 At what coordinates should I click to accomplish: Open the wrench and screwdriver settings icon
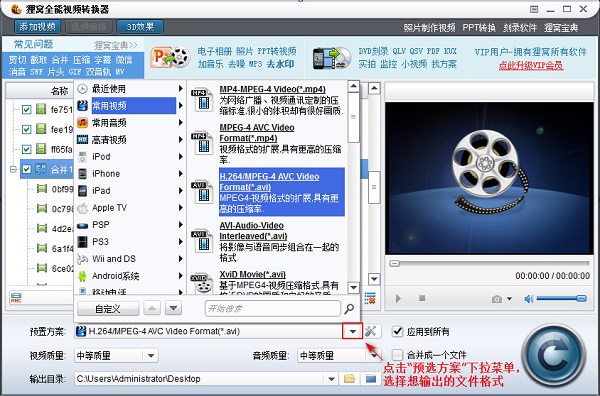371,331
